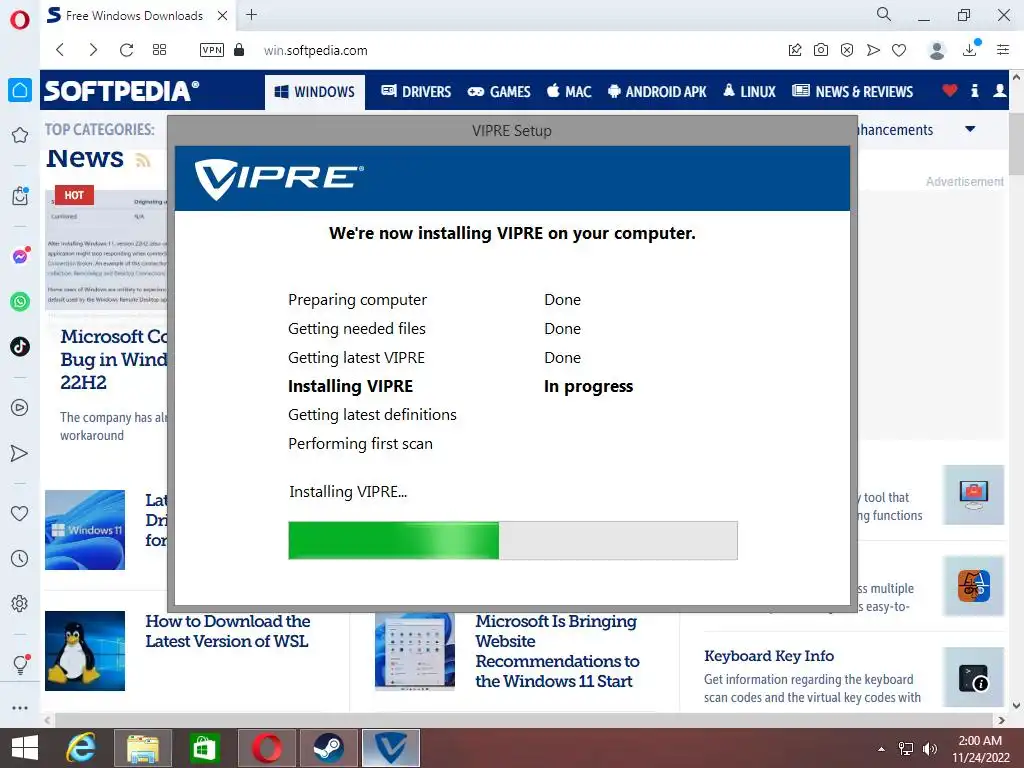Open the Easy Setup menu icon
The width and height of the screenshot is (1024, 768).
(x=1003, y=50)
